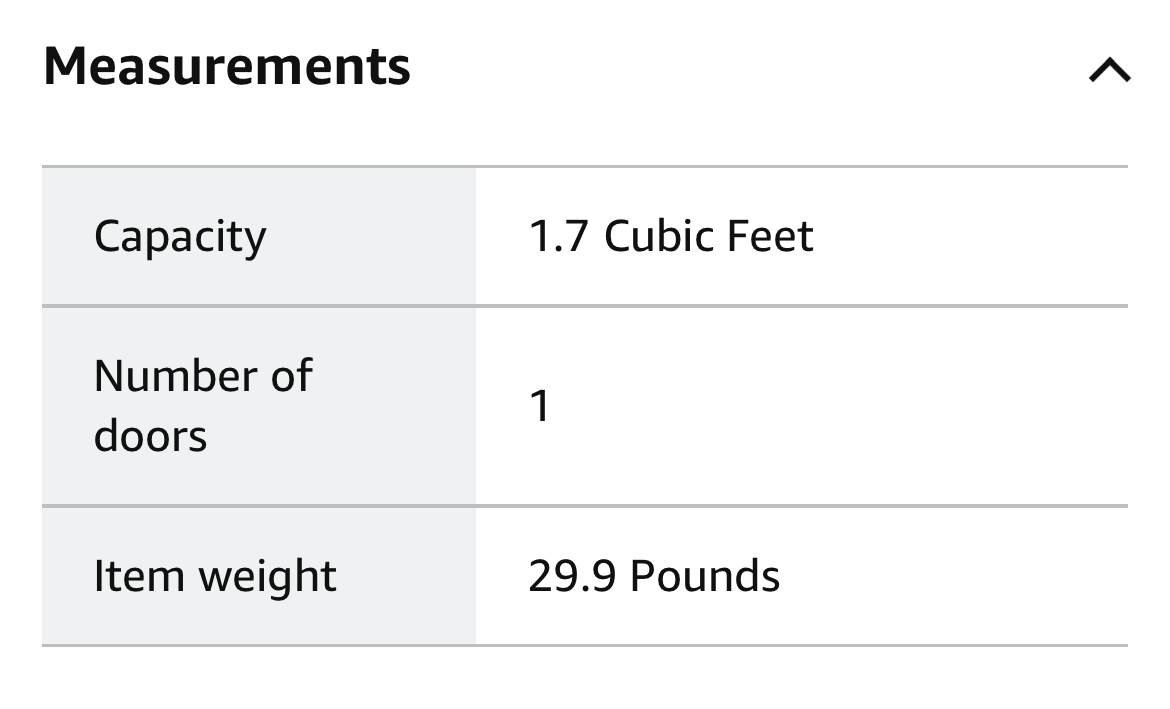Click the "1.7" capacity number
This screenshot has width=1170, height=709.
click(558, 237)
